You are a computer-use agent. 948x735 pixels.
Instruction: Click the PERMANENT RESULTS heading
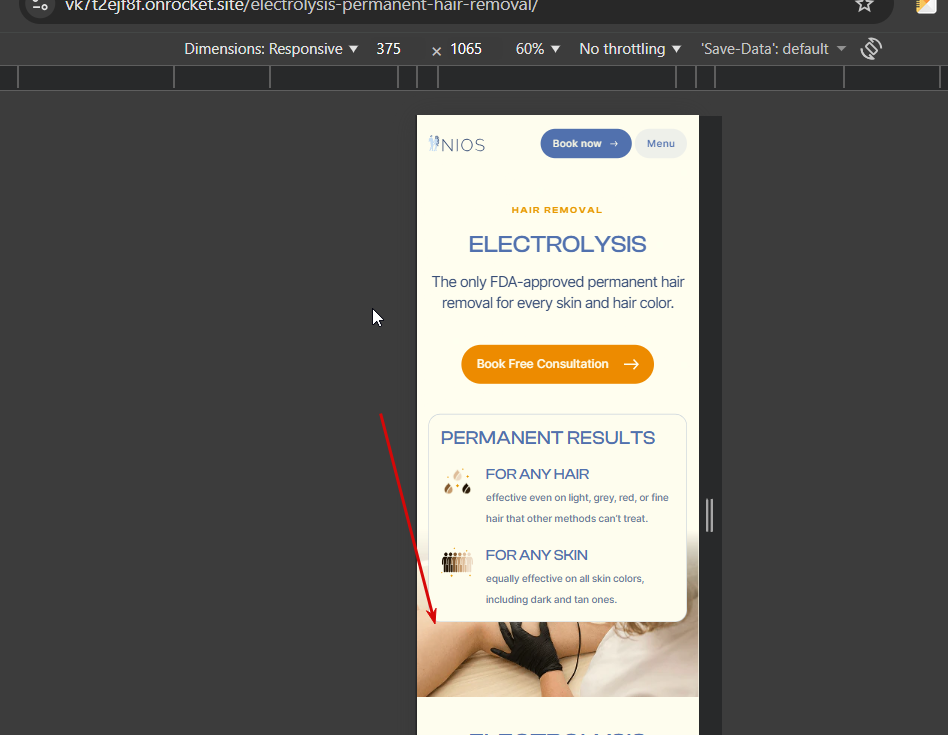(x=548, y=438)
